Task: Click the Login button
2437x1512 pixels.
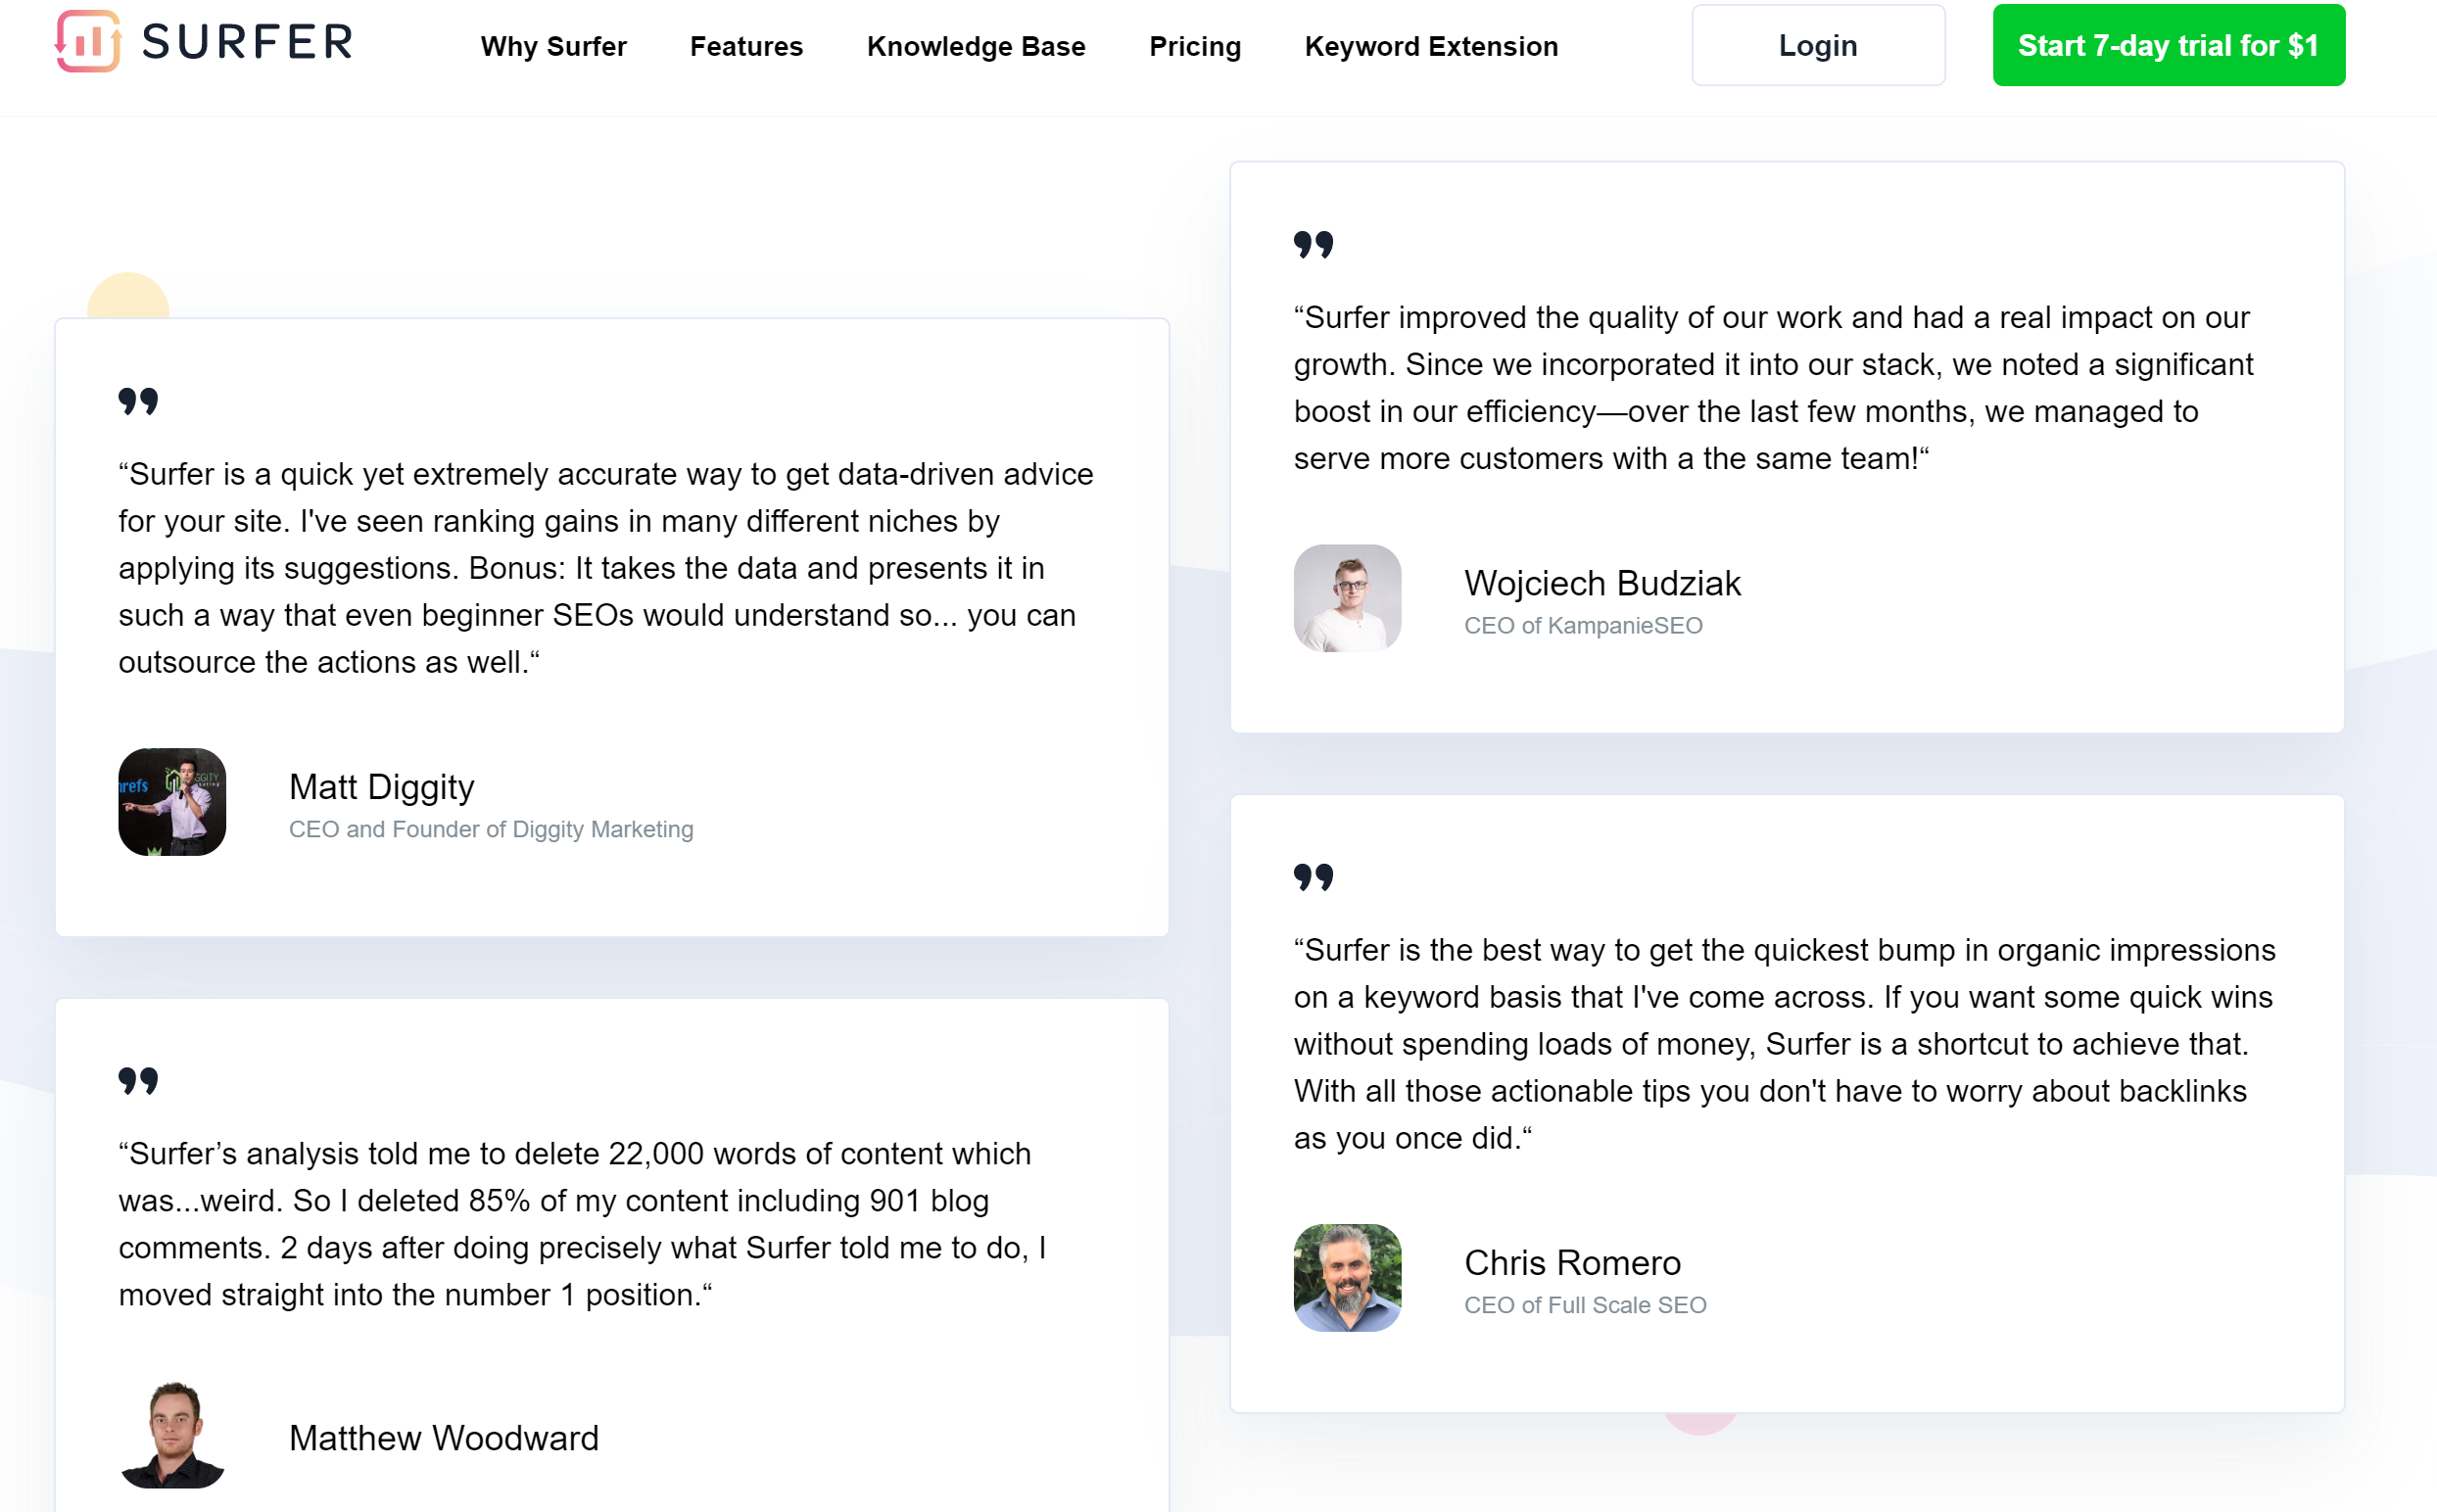Action: 1818,44
